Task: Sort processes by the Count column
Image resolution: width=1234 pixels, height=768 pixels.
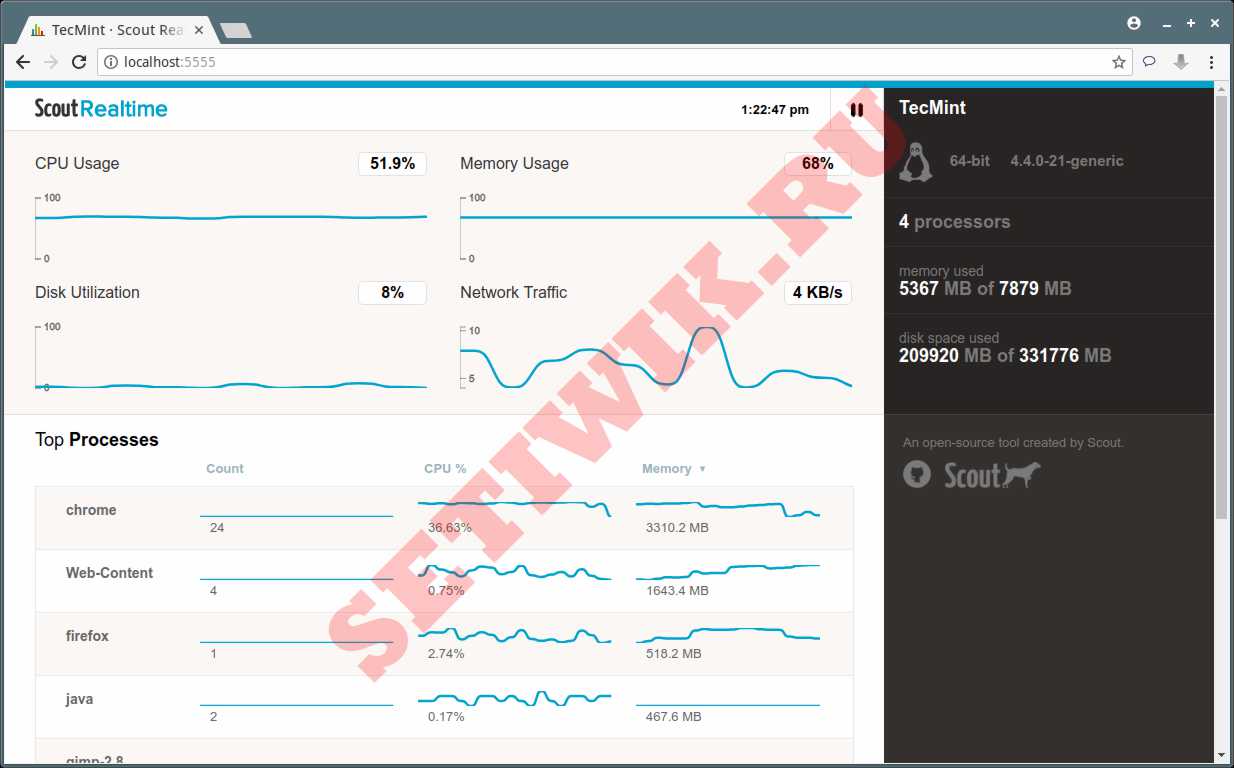Action: click(225, 468)
